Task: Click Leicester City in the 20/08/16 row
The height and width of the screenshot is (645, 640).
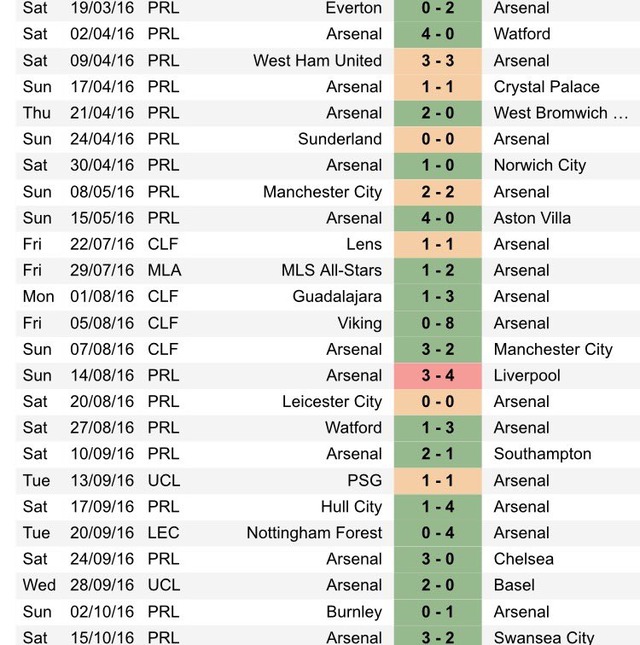Action: (332, 401)
